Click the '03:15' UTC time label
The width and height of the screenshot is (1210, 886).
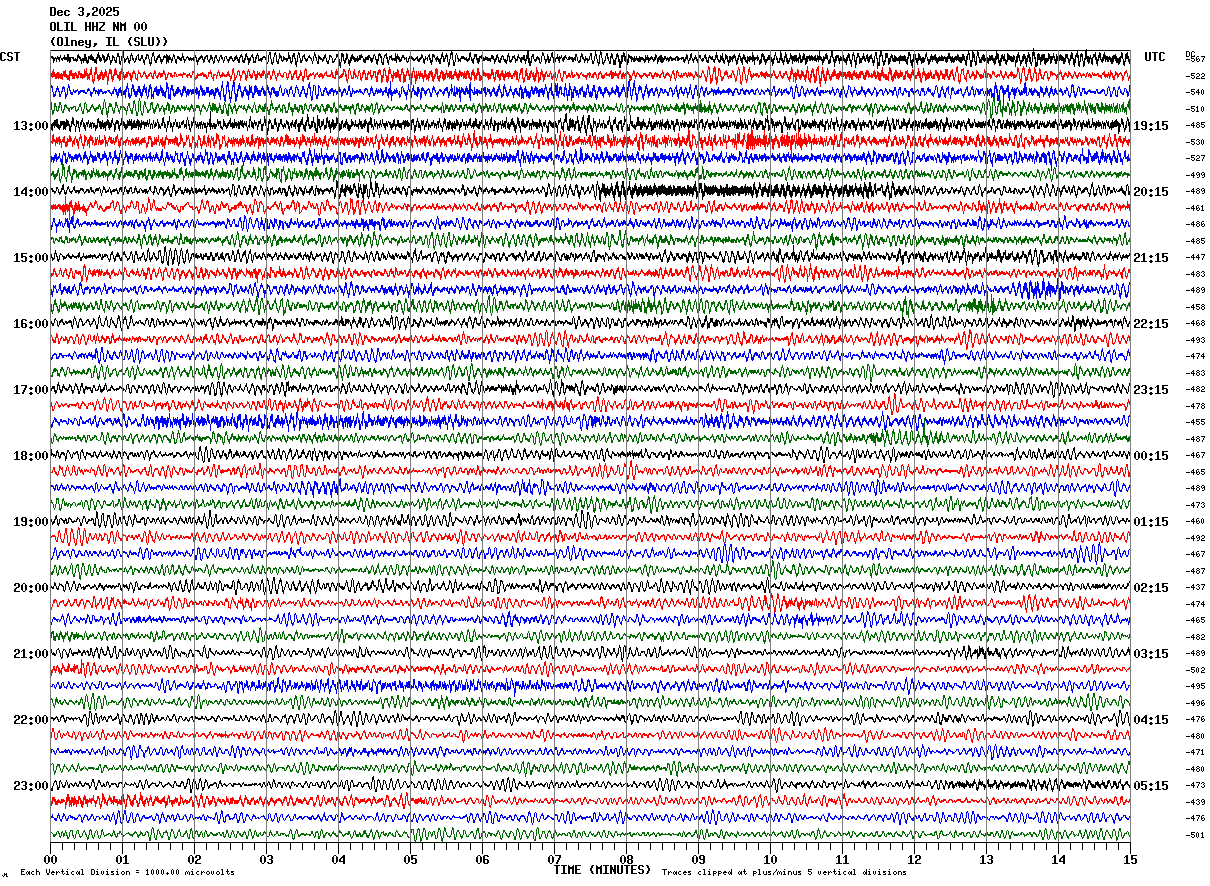click(1151, 654)
